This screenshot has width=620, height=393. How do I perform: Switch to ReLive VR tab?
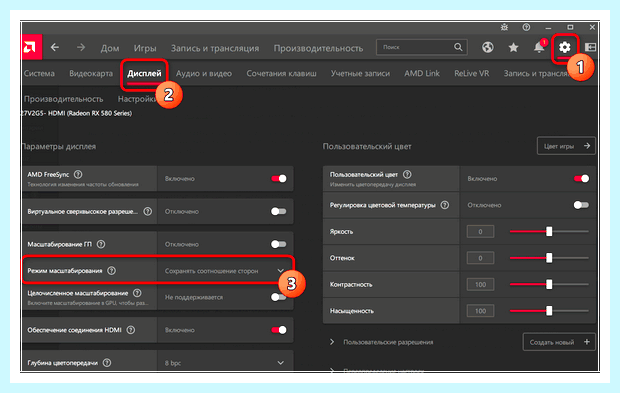click(471, 73)
